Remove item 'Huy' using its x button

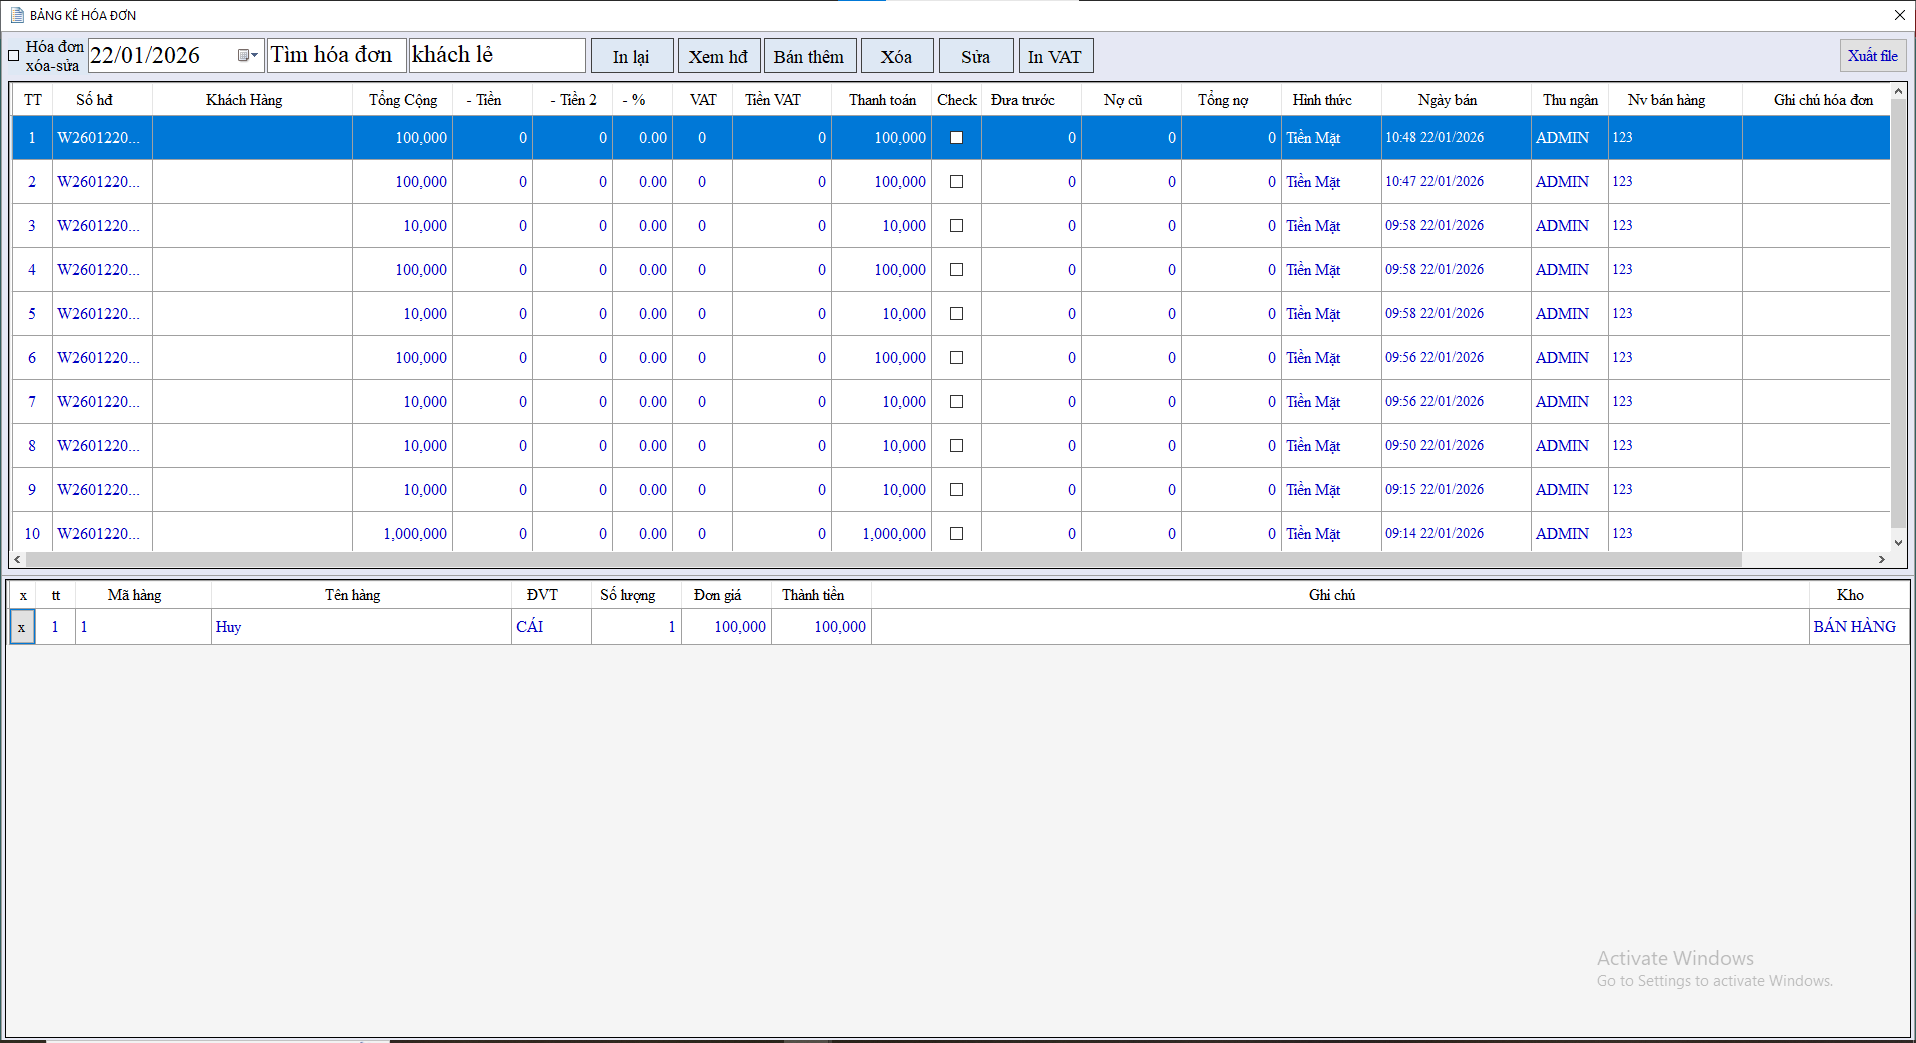[22, 627]
